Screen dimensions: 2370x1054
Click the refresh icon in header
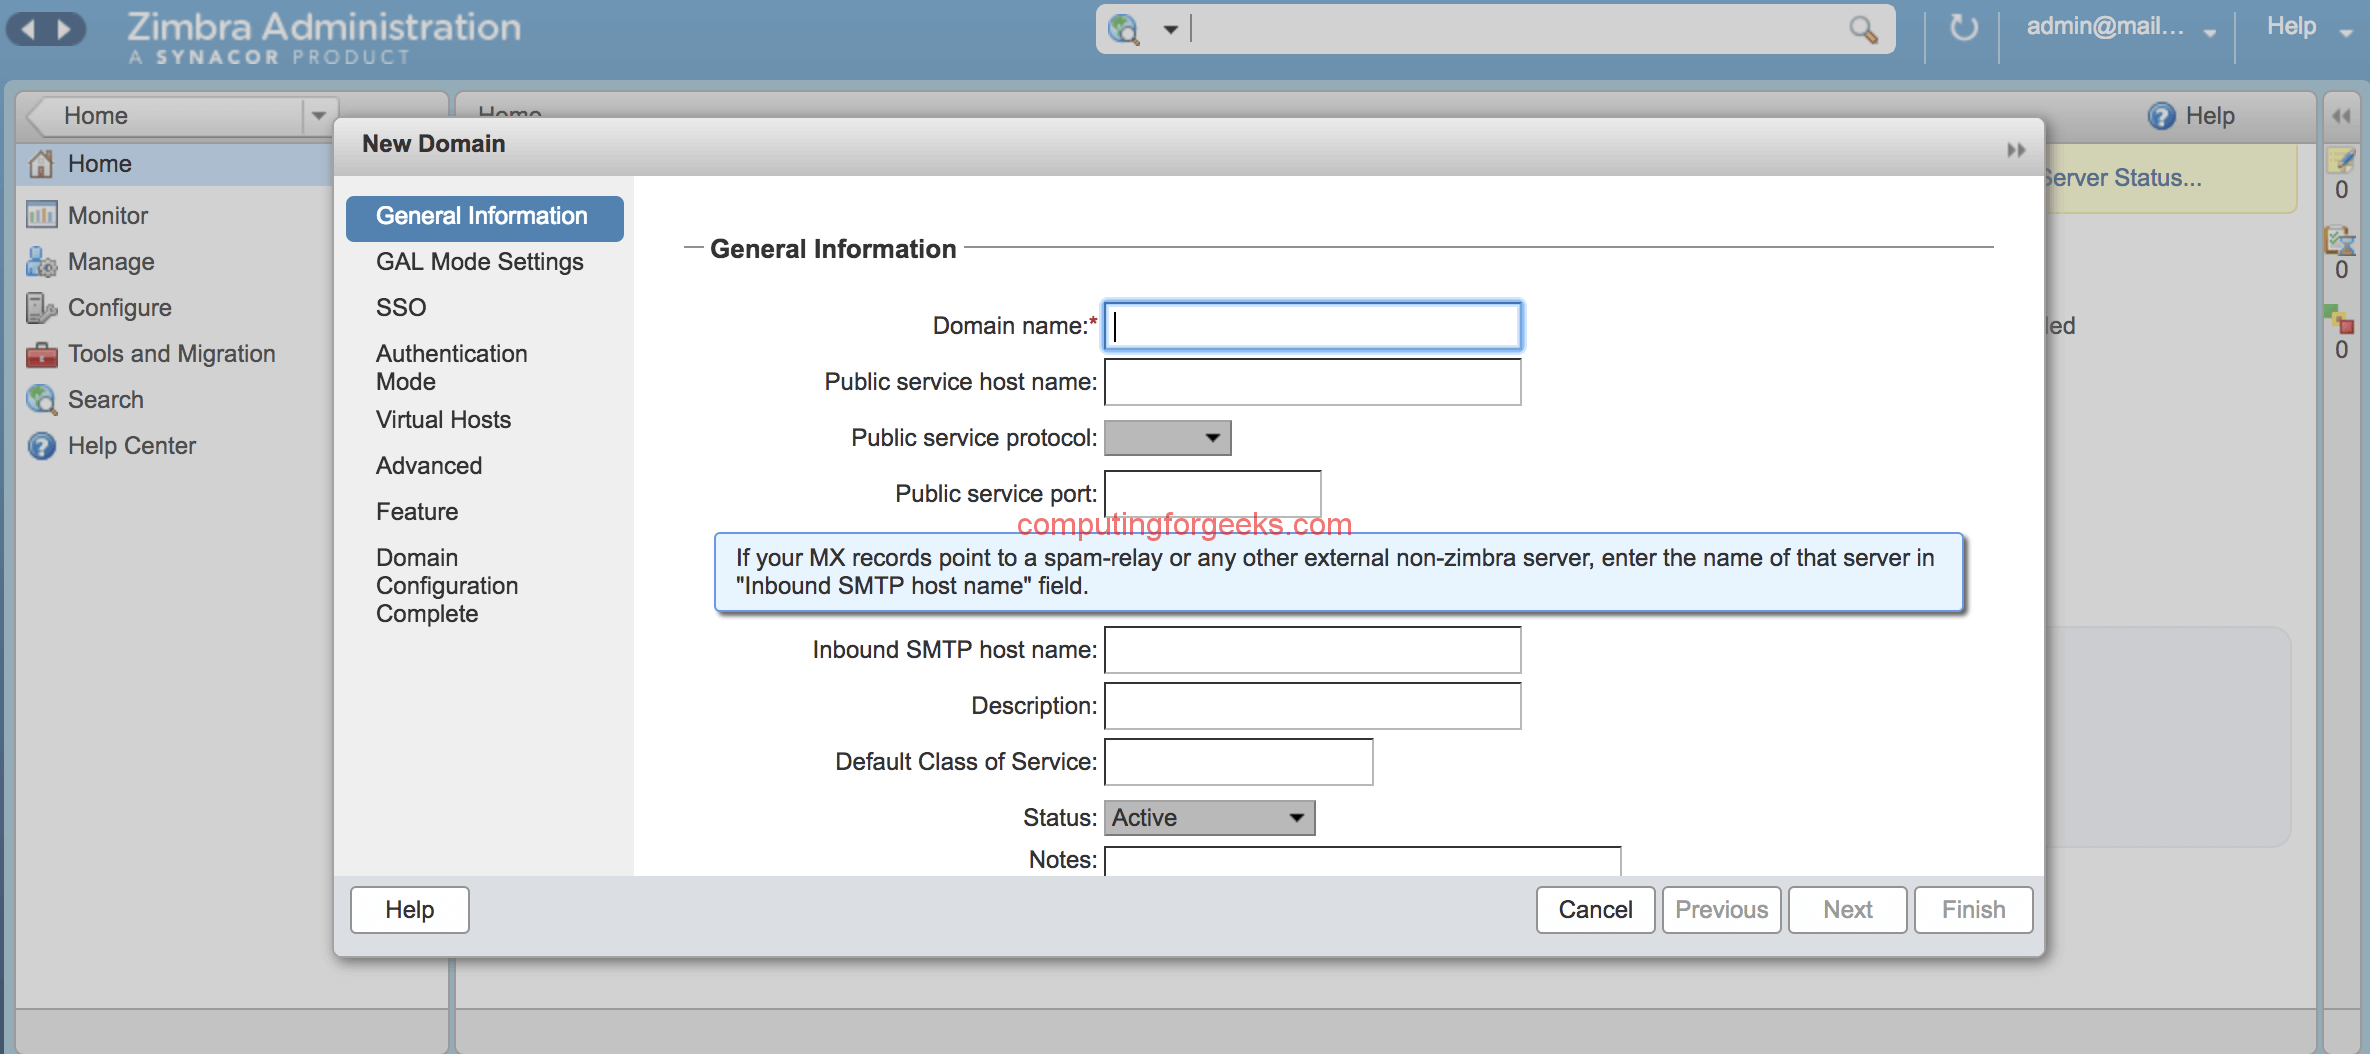pos(1964,27)
